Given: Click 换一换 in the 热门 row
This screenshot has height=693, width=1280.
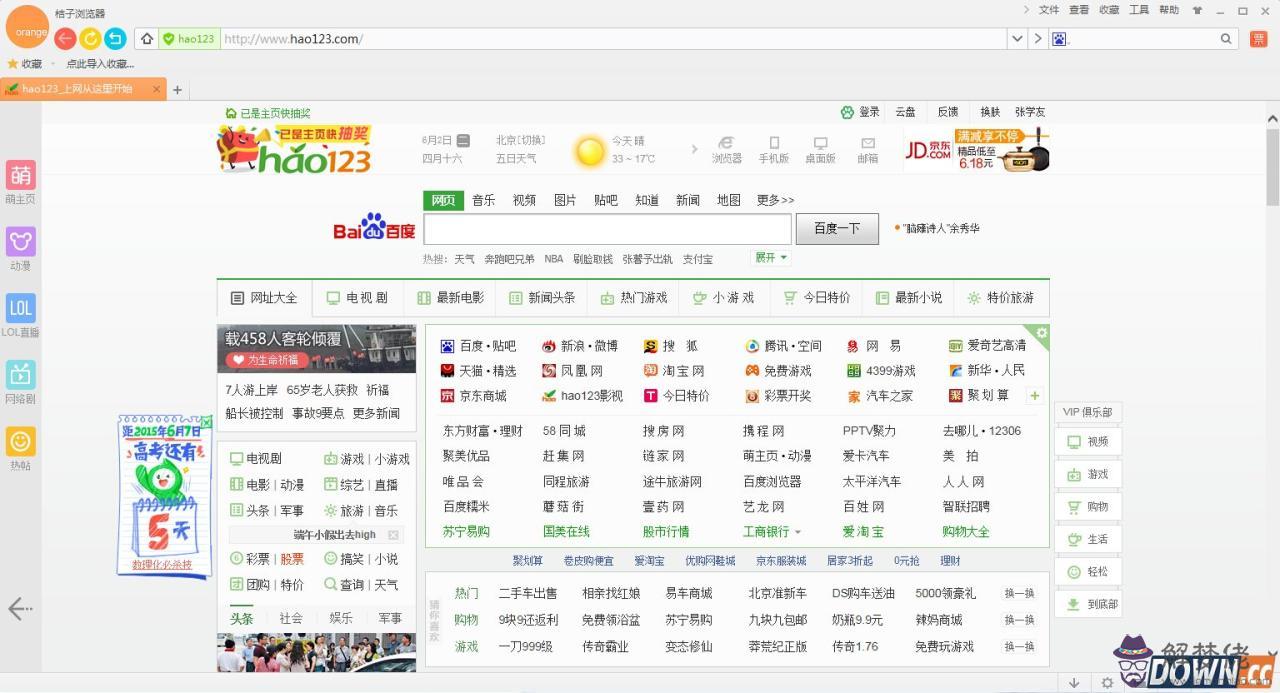Looking at the screenshot, I should (x=1019, y=593).
